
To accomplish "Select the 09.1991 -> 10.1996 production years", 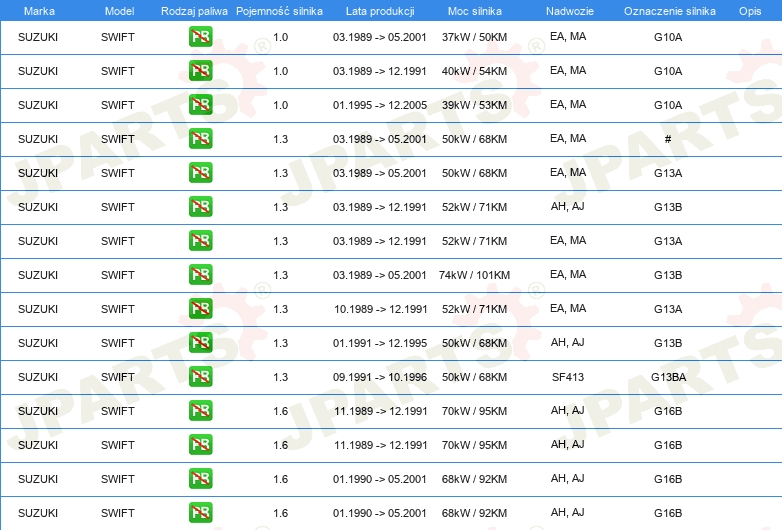I will 380,377.
